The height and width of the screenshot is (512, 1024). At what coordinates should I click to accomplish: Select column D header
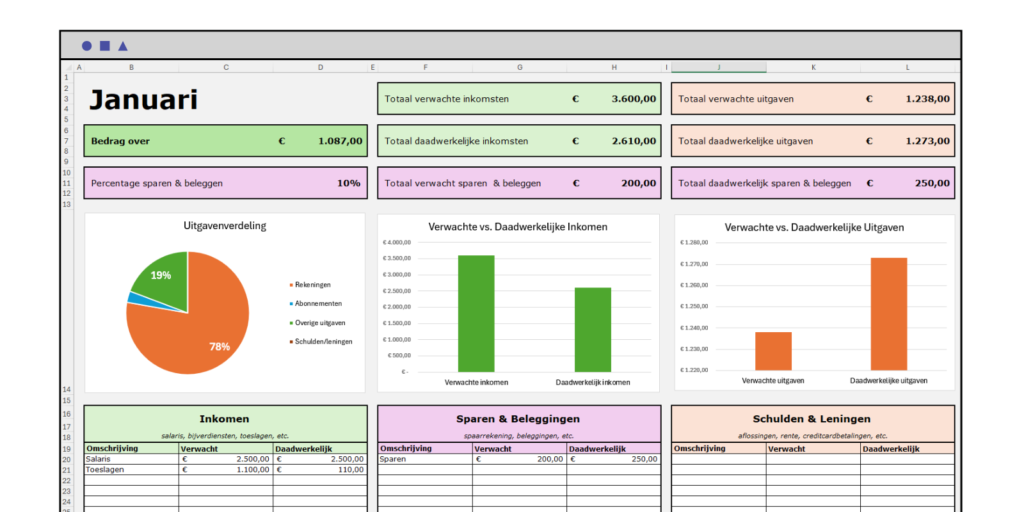tap(321, 67)
